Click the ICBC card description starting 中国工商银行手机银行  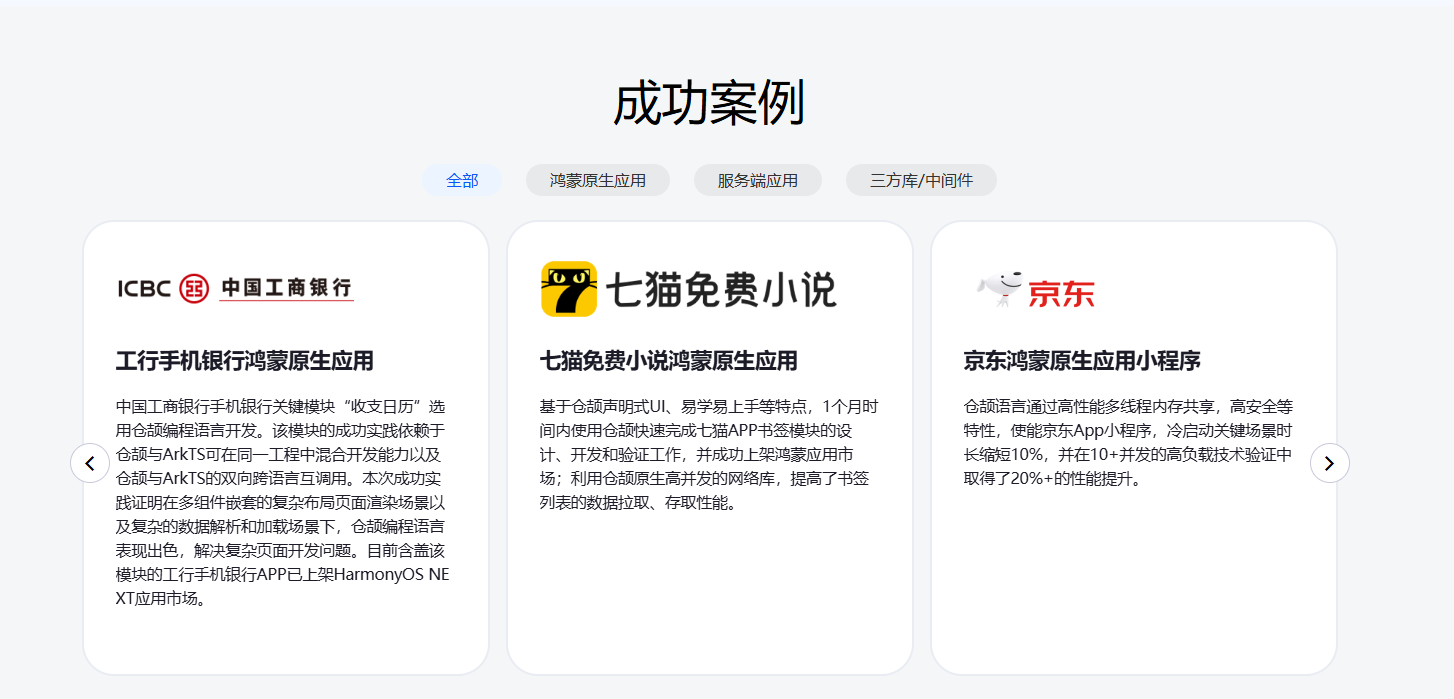tap(282, 503)
